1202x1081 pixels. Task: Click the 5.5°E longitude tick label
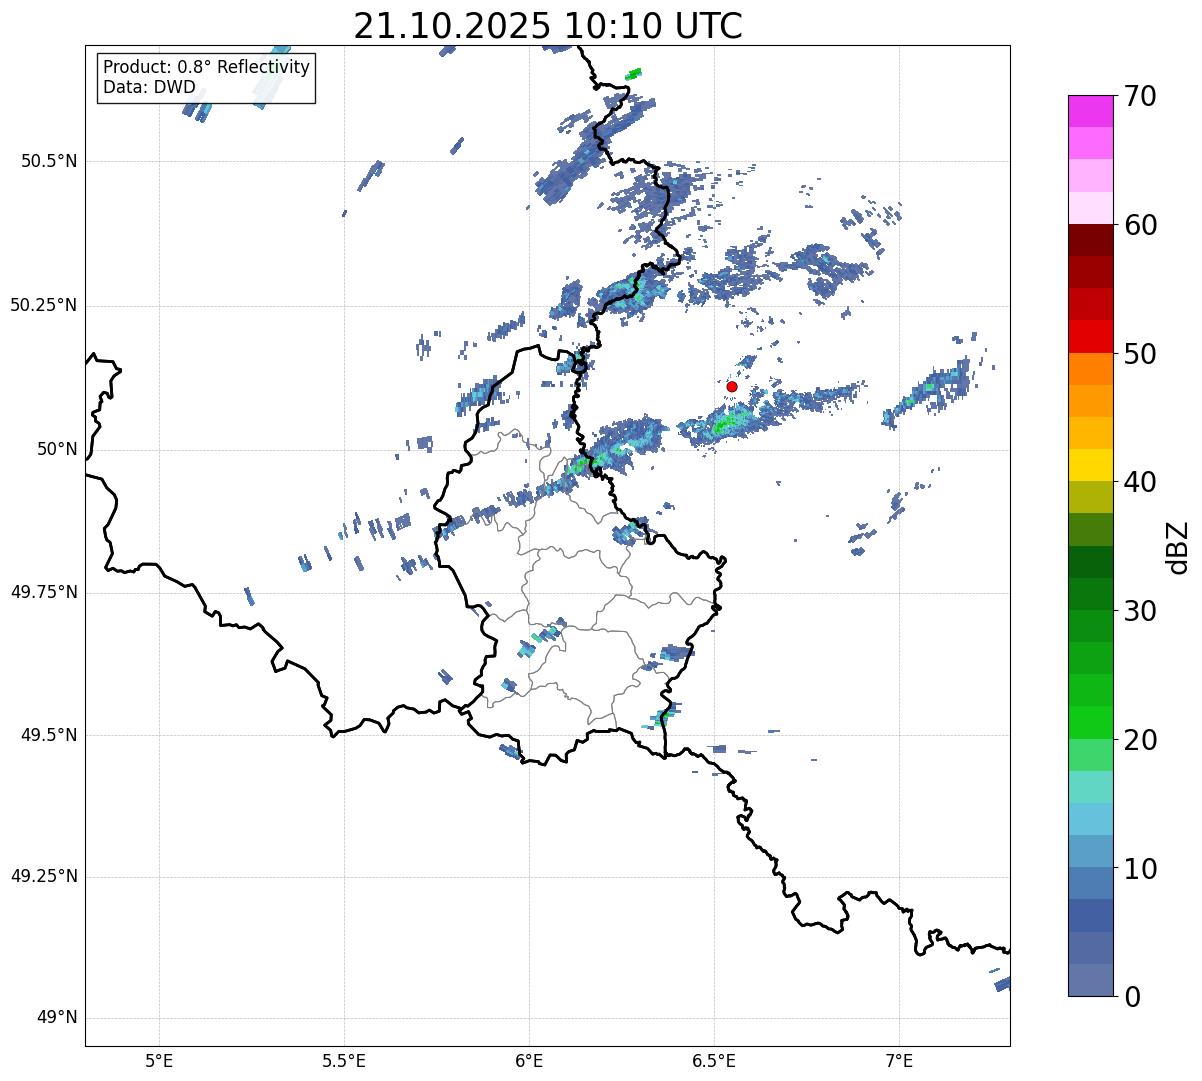(x=344, y=1061)
